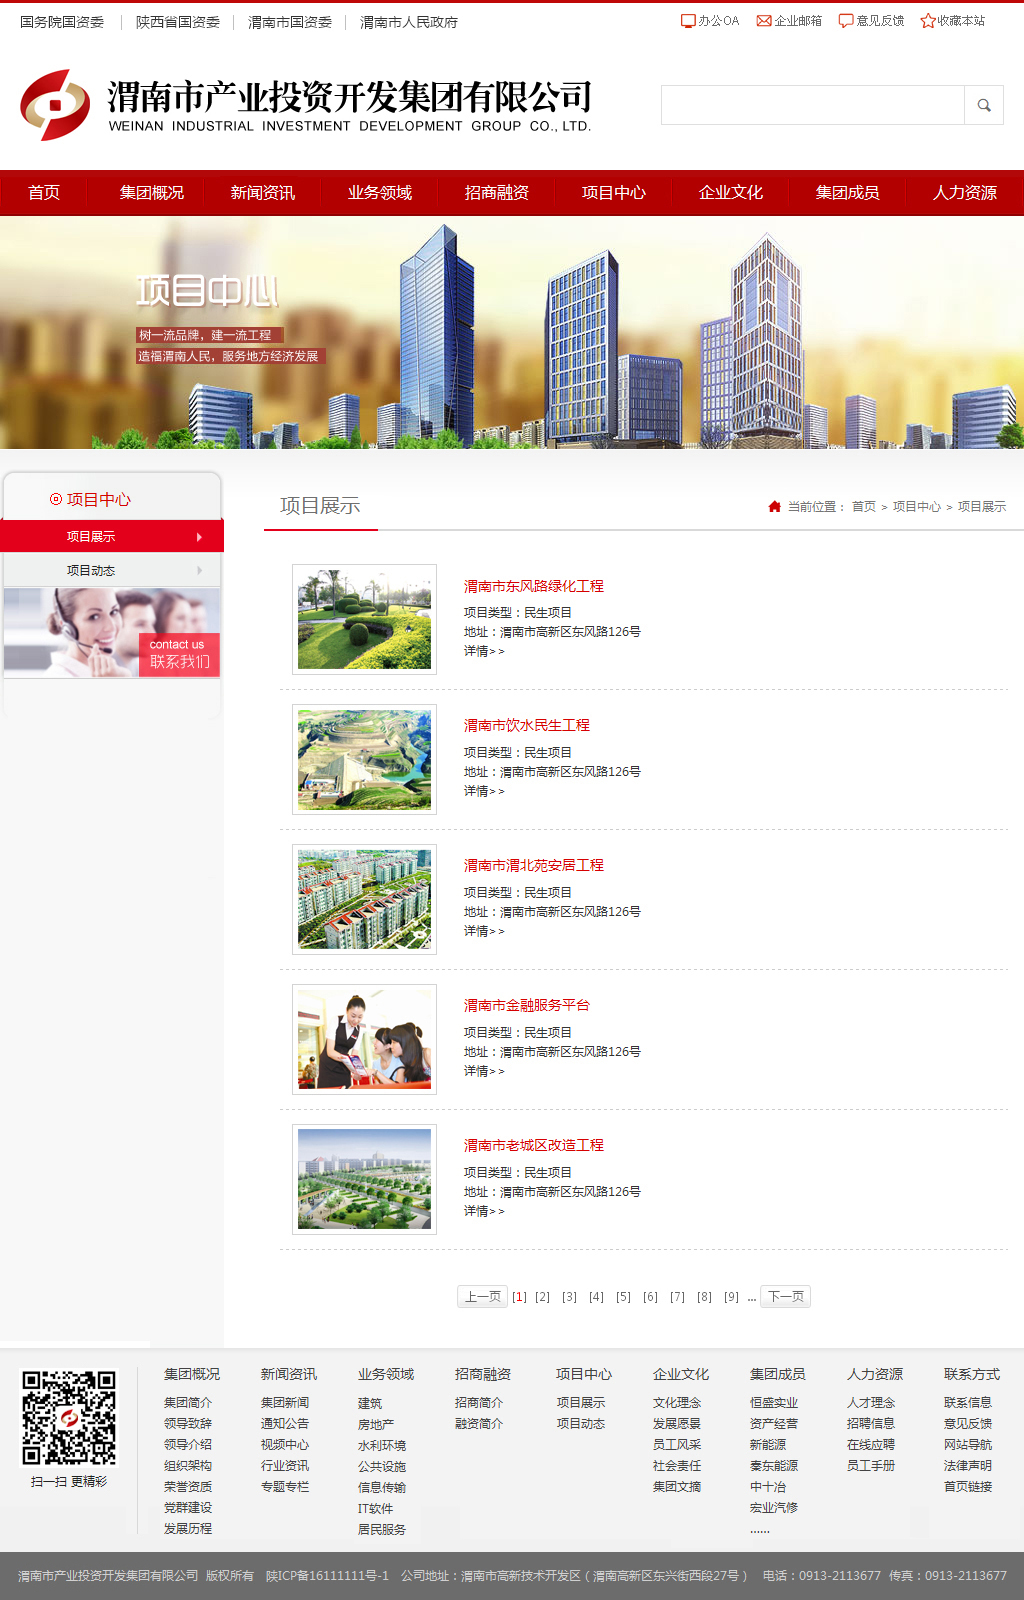Go to page [9]
Image resolution: width=1024 pixels, height=1600 pixels.
click(732, 1297)
